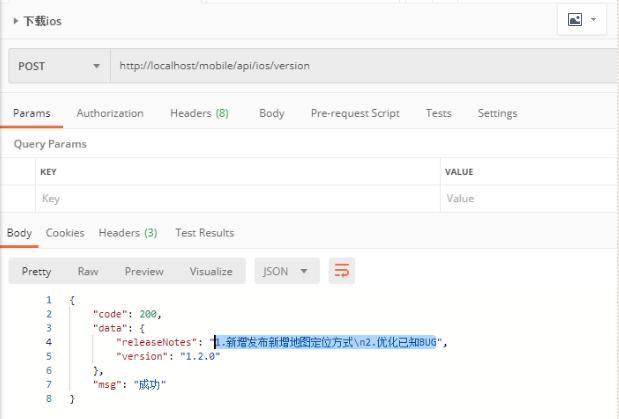Open the JSON format dropdown
Screen dimensions: 619x419
coord(287,271)
